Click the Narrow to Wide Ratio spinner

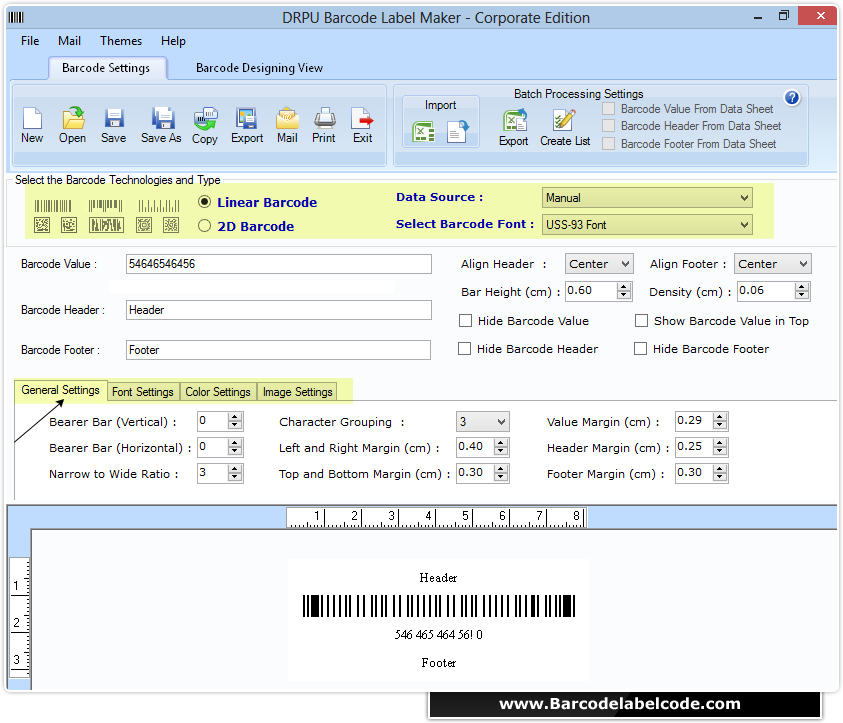pos(234,473)
